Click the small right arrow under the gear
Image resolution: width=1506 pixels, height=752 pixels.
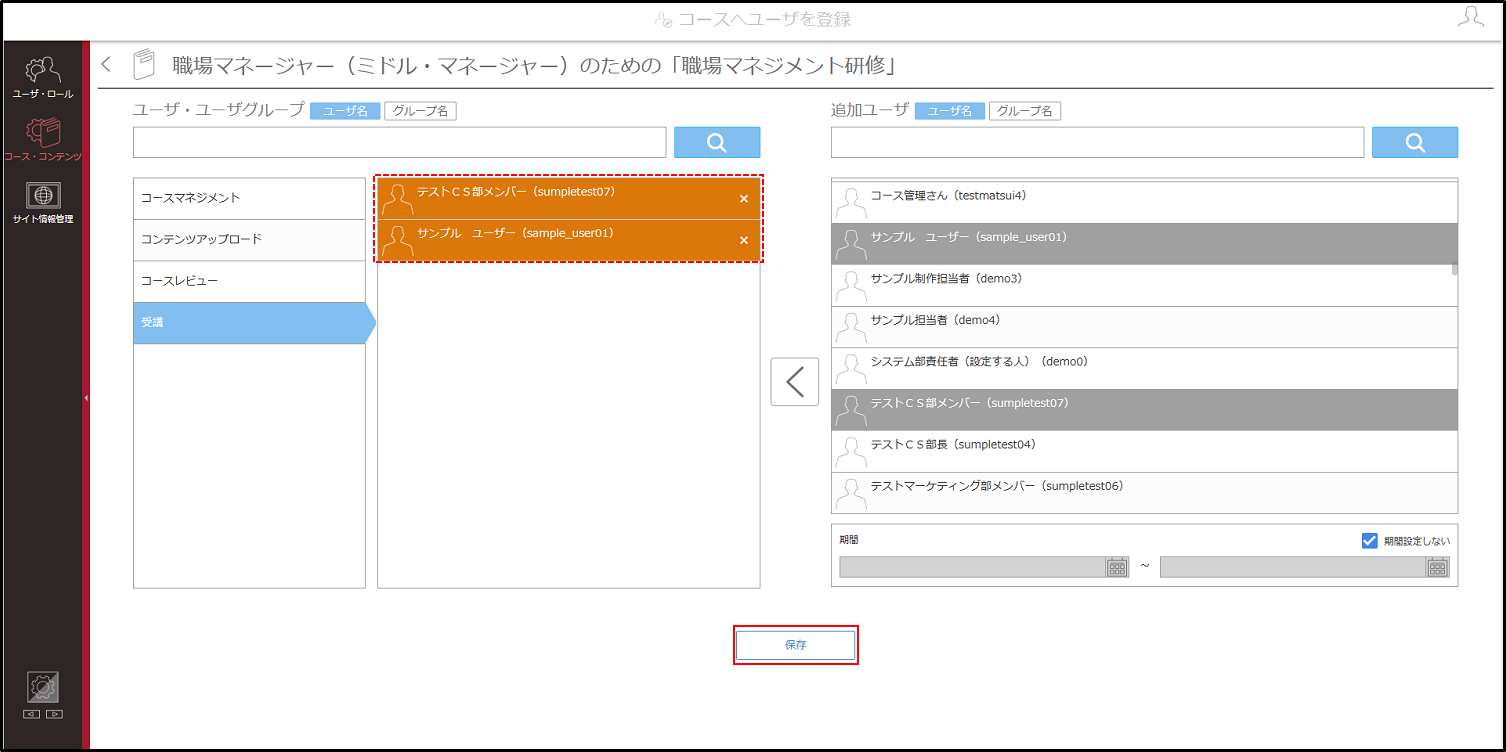pyautogui.click(x=54, y=714)
